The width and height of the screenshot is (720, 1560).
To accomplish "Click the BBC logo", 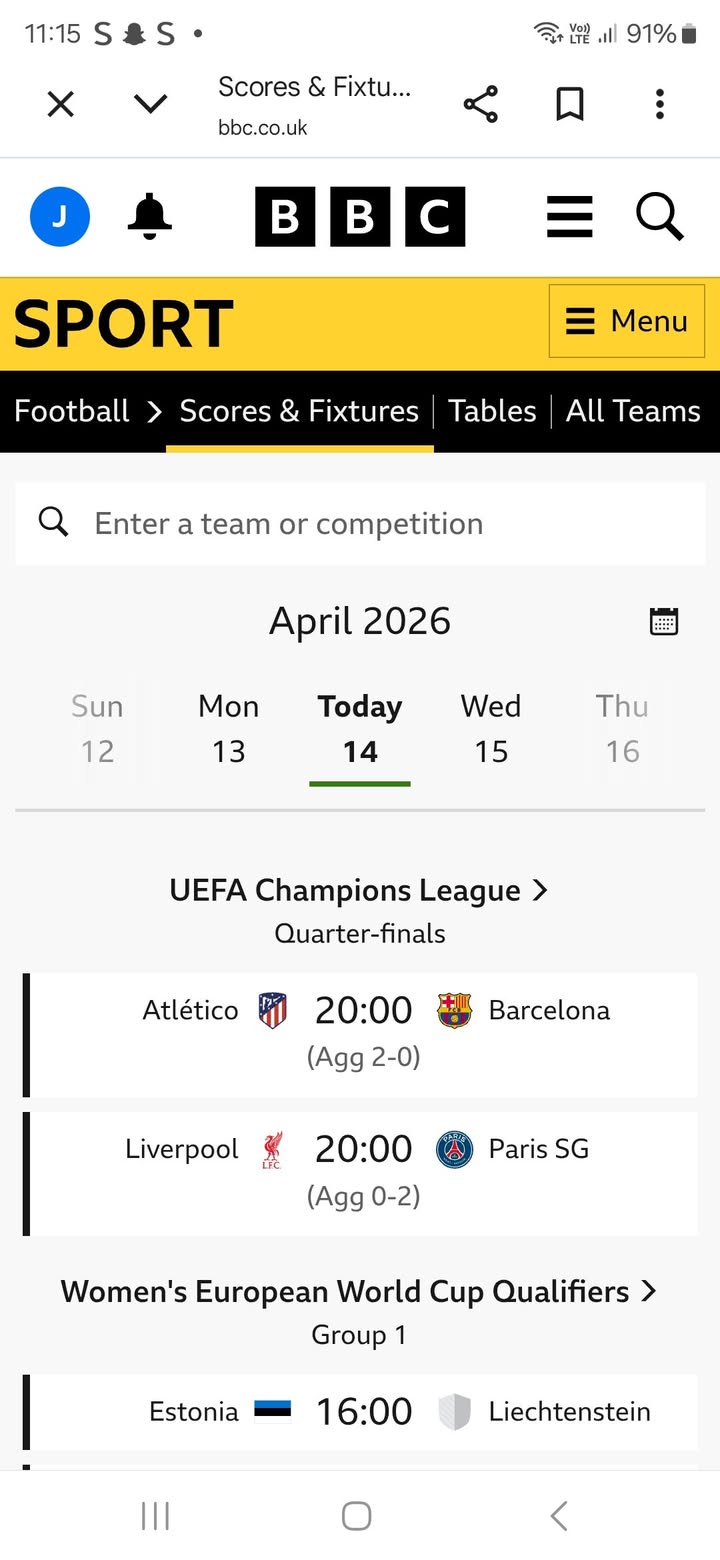I will click(x=360, y=216).
